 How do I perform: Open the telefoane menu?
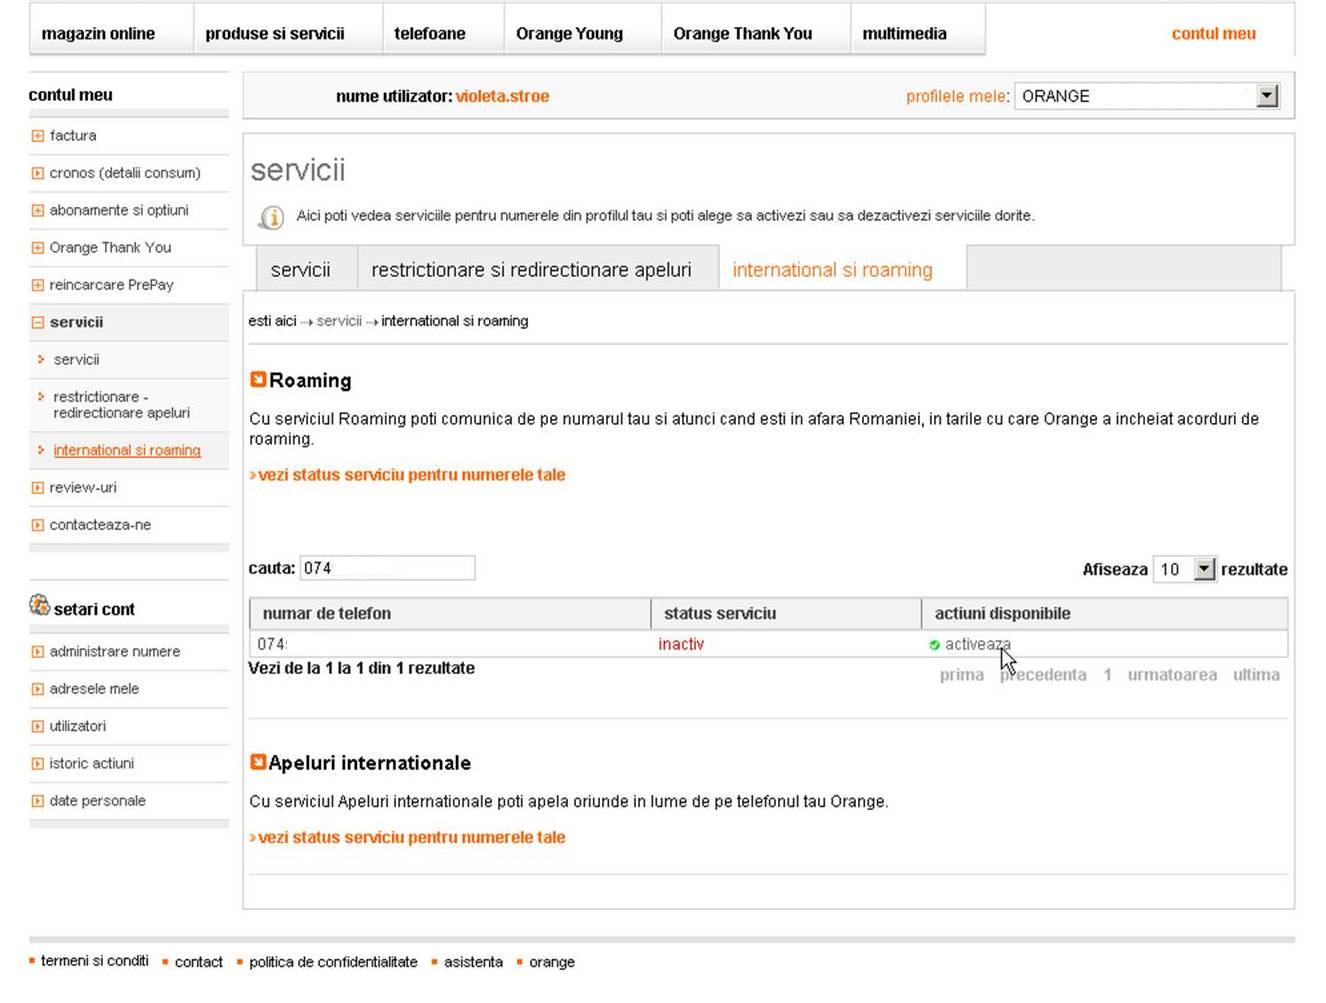pyautogui.click(x=430, y=32)
